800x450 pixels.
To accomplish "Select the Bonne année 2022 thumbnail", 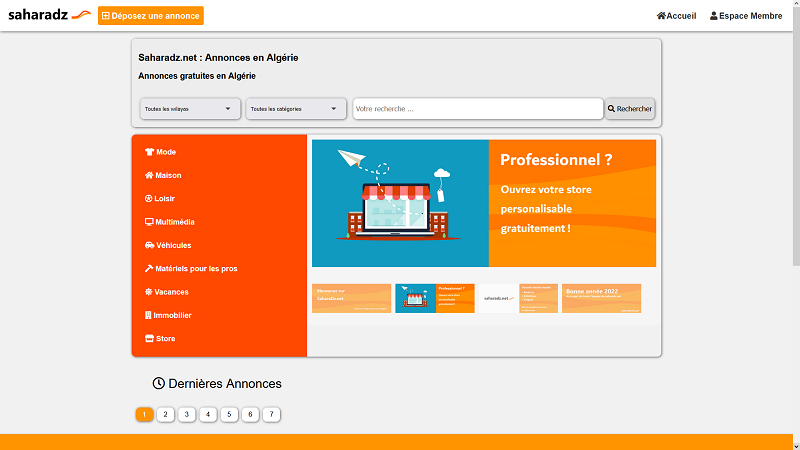I will (x=602, y=298).
